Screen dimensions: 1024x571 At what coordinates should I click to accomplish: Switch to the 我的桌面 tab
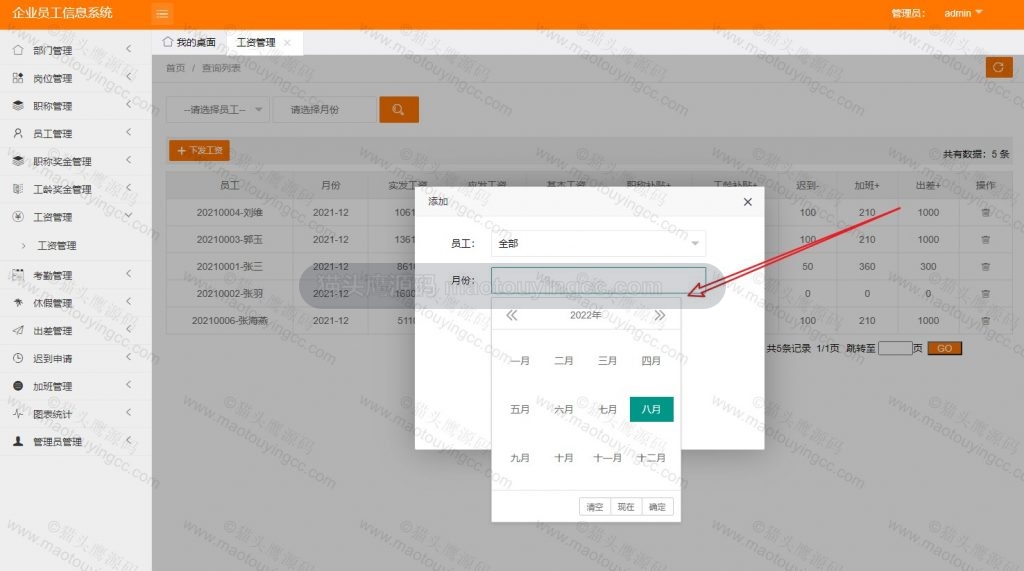tap(189, 42)
